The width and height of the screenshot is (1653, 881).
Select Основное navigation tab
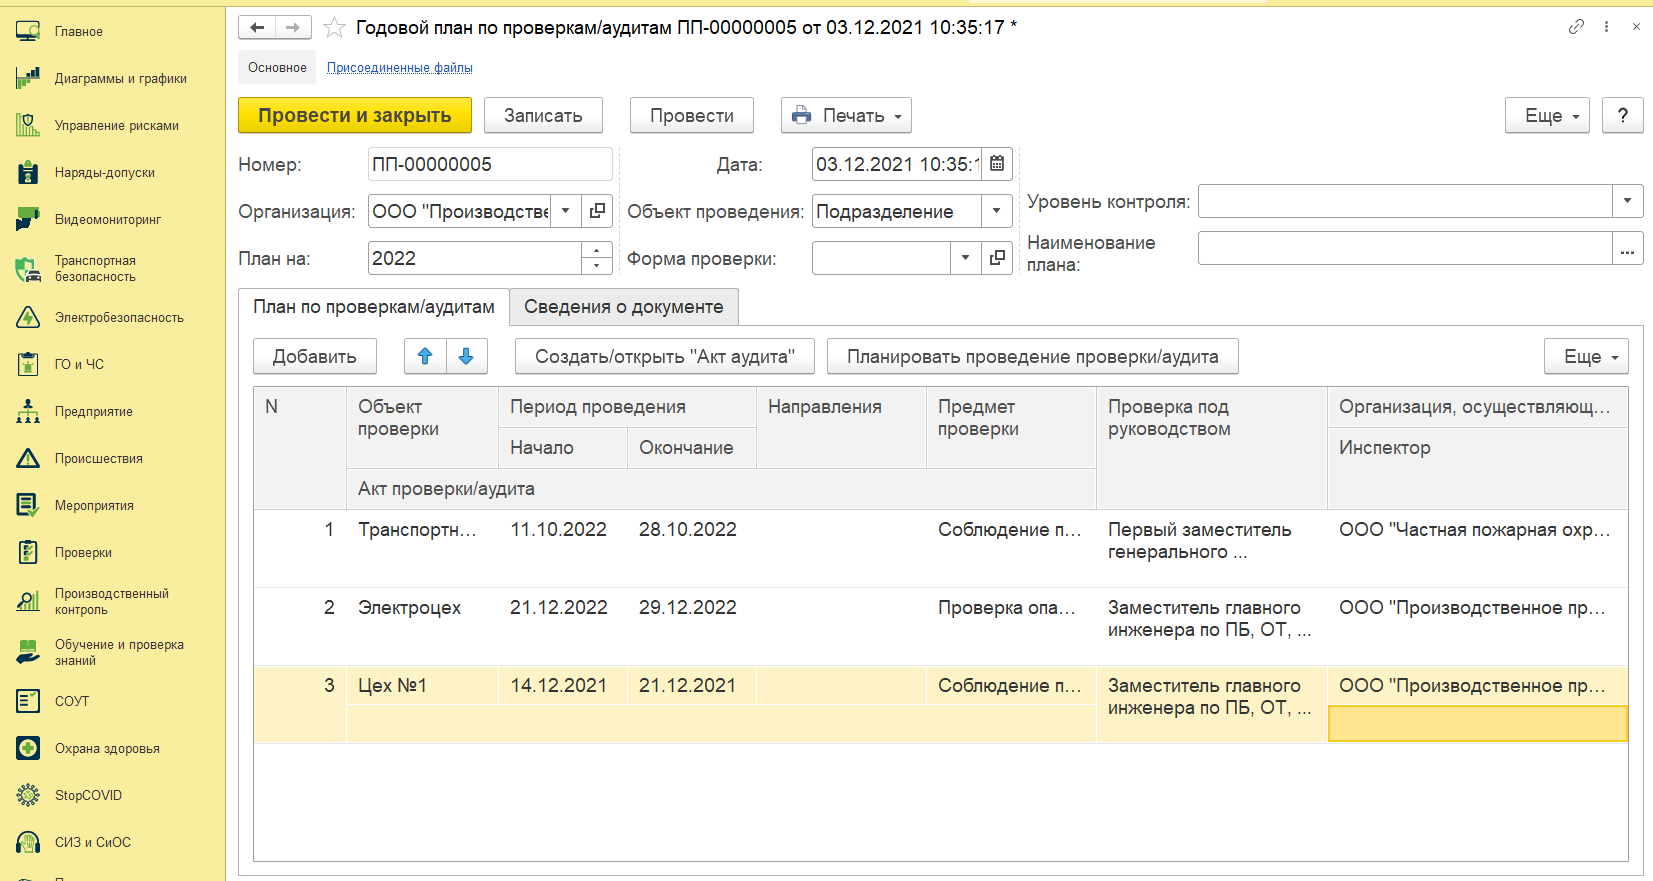click(277, 67)
